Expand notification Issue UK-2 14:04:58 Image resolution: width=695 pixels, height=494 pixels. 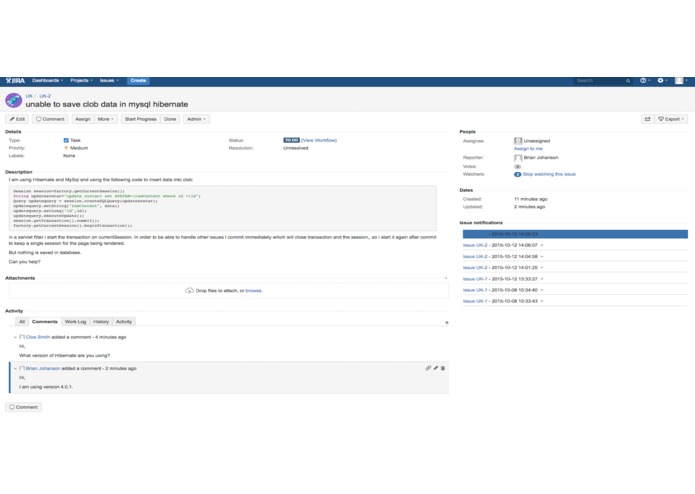(x=542, y=257)
